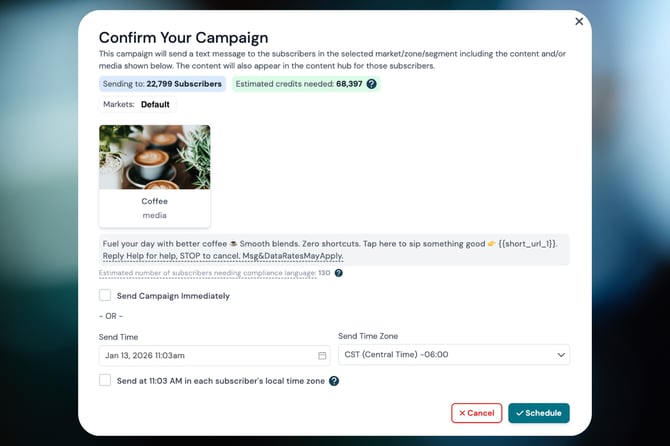
Task: Check Send at 11:03 AM local time zone box
Action: (105, 381)
